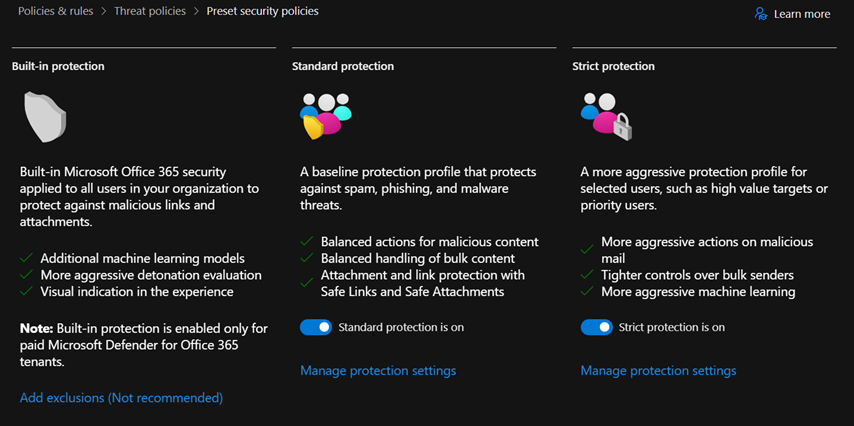The image size is (854, 426).
Task: Click Add exclusions (Not recommended) link
Action: 121,398
